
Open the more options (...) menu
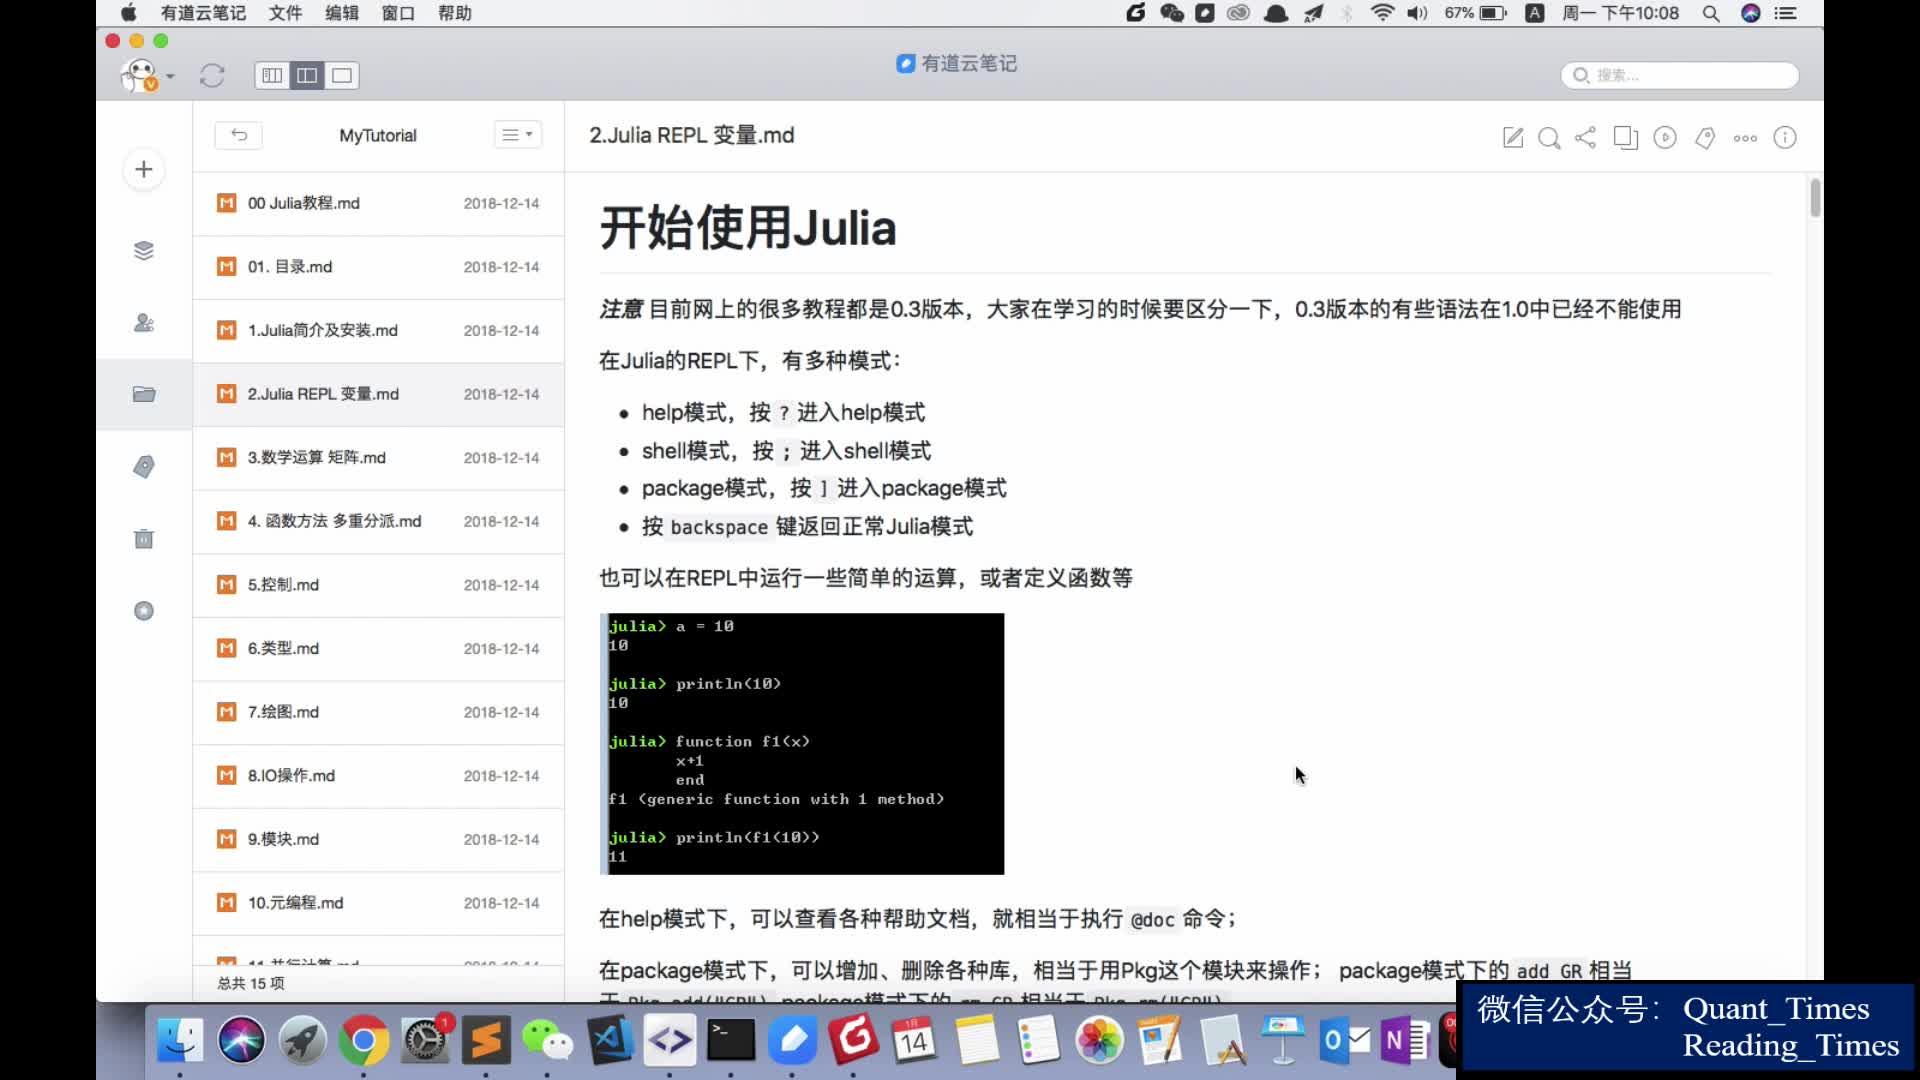1744,138
